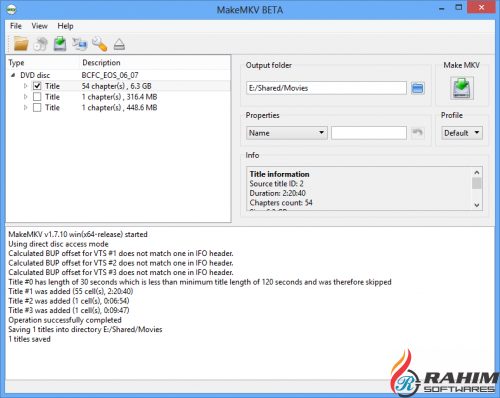Click the property value text field
Viewport: 500px width, 398px height.
(369, 133)
